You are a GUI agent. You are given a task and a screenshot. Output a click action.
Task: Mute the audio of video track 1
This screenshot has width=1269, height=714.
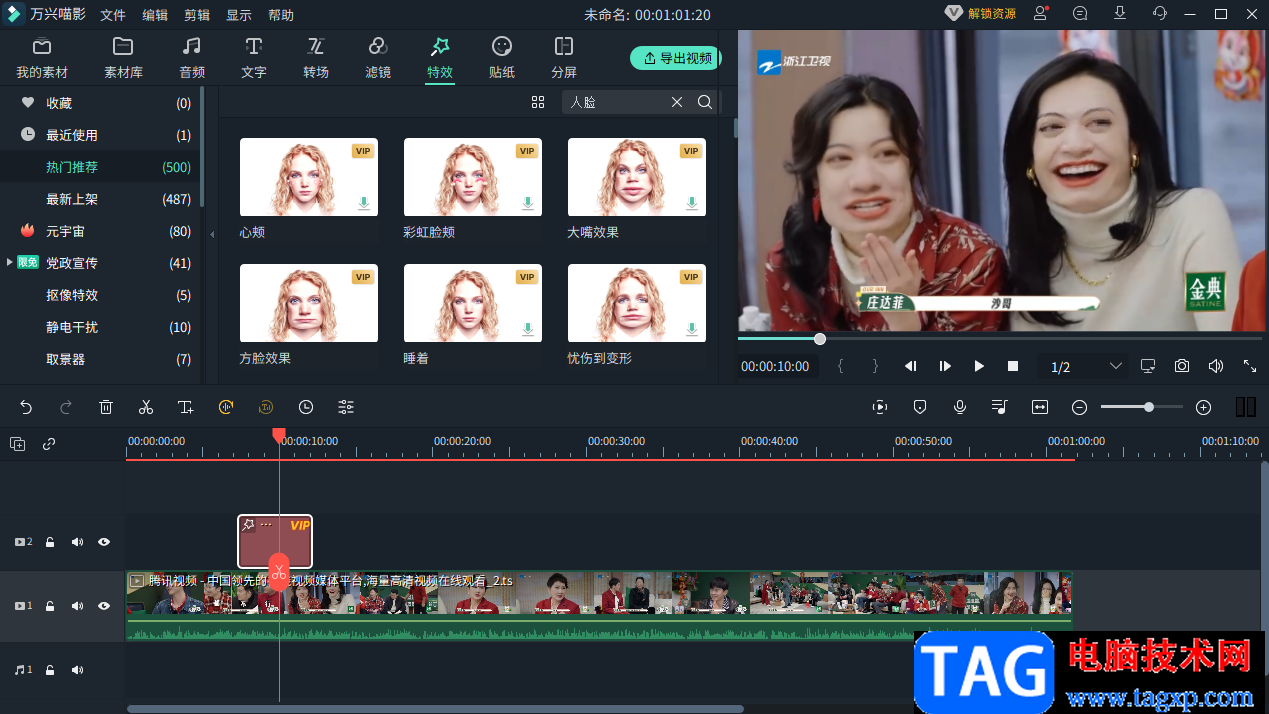click(77, 606)
